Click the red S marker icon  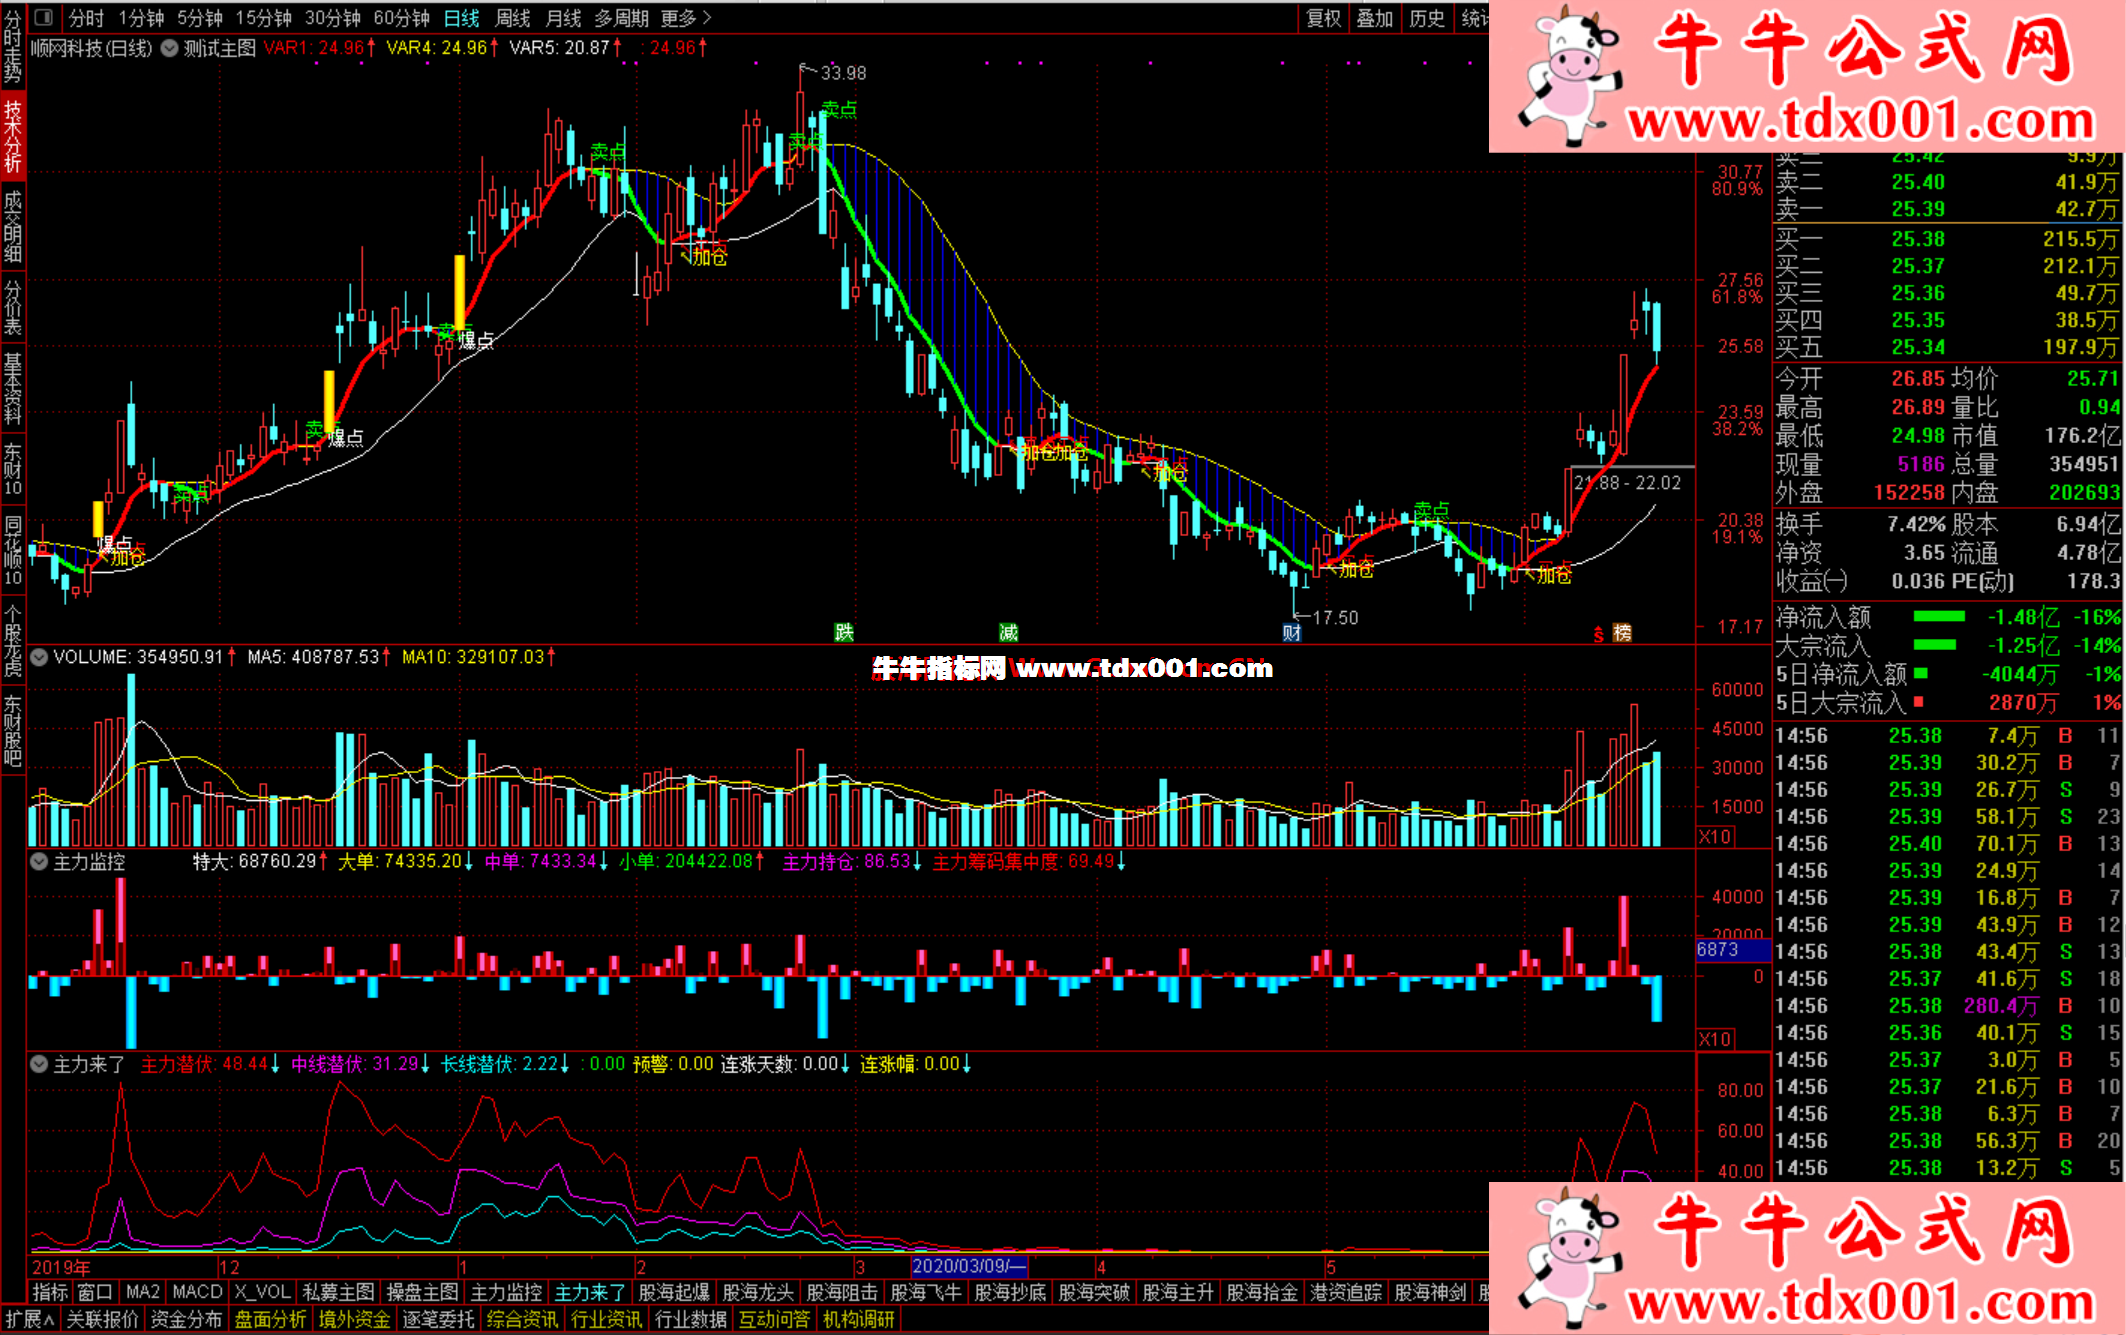pos(1599,634)
